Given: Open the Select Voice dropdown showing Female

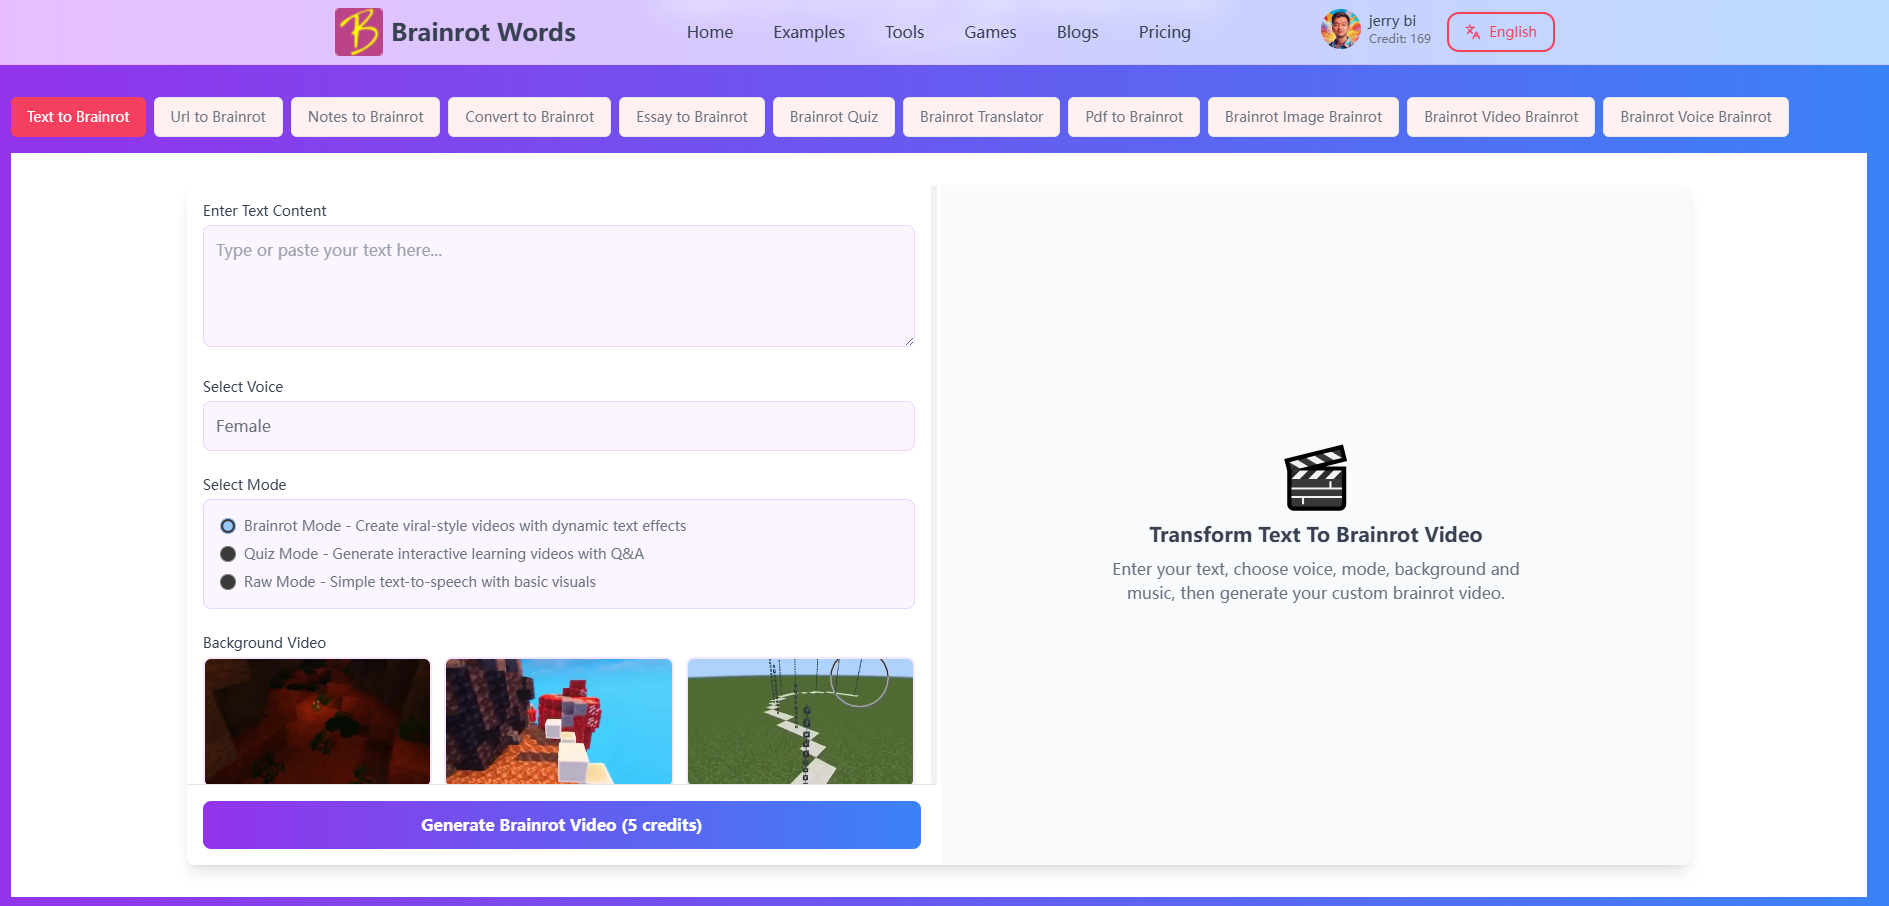Looking at the screenshot, I should (558, 426).
